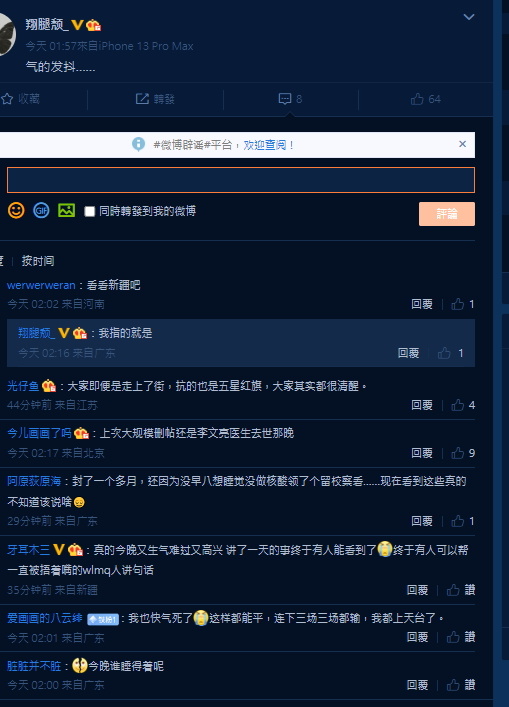Open the emoji picker smiley icon
This screenshot has height=707, width=509.
(16, 211)
